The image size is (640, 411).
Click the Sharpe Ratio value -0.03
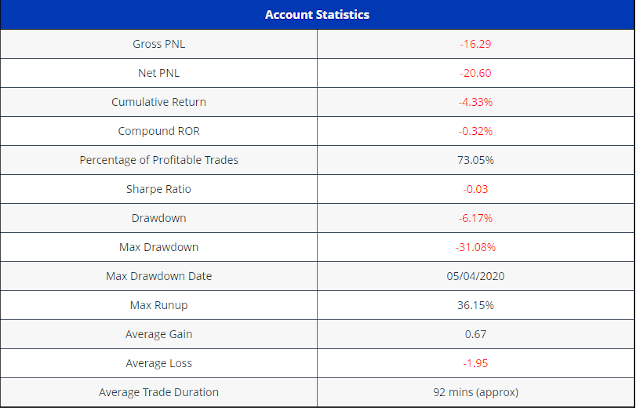point(475,189)
